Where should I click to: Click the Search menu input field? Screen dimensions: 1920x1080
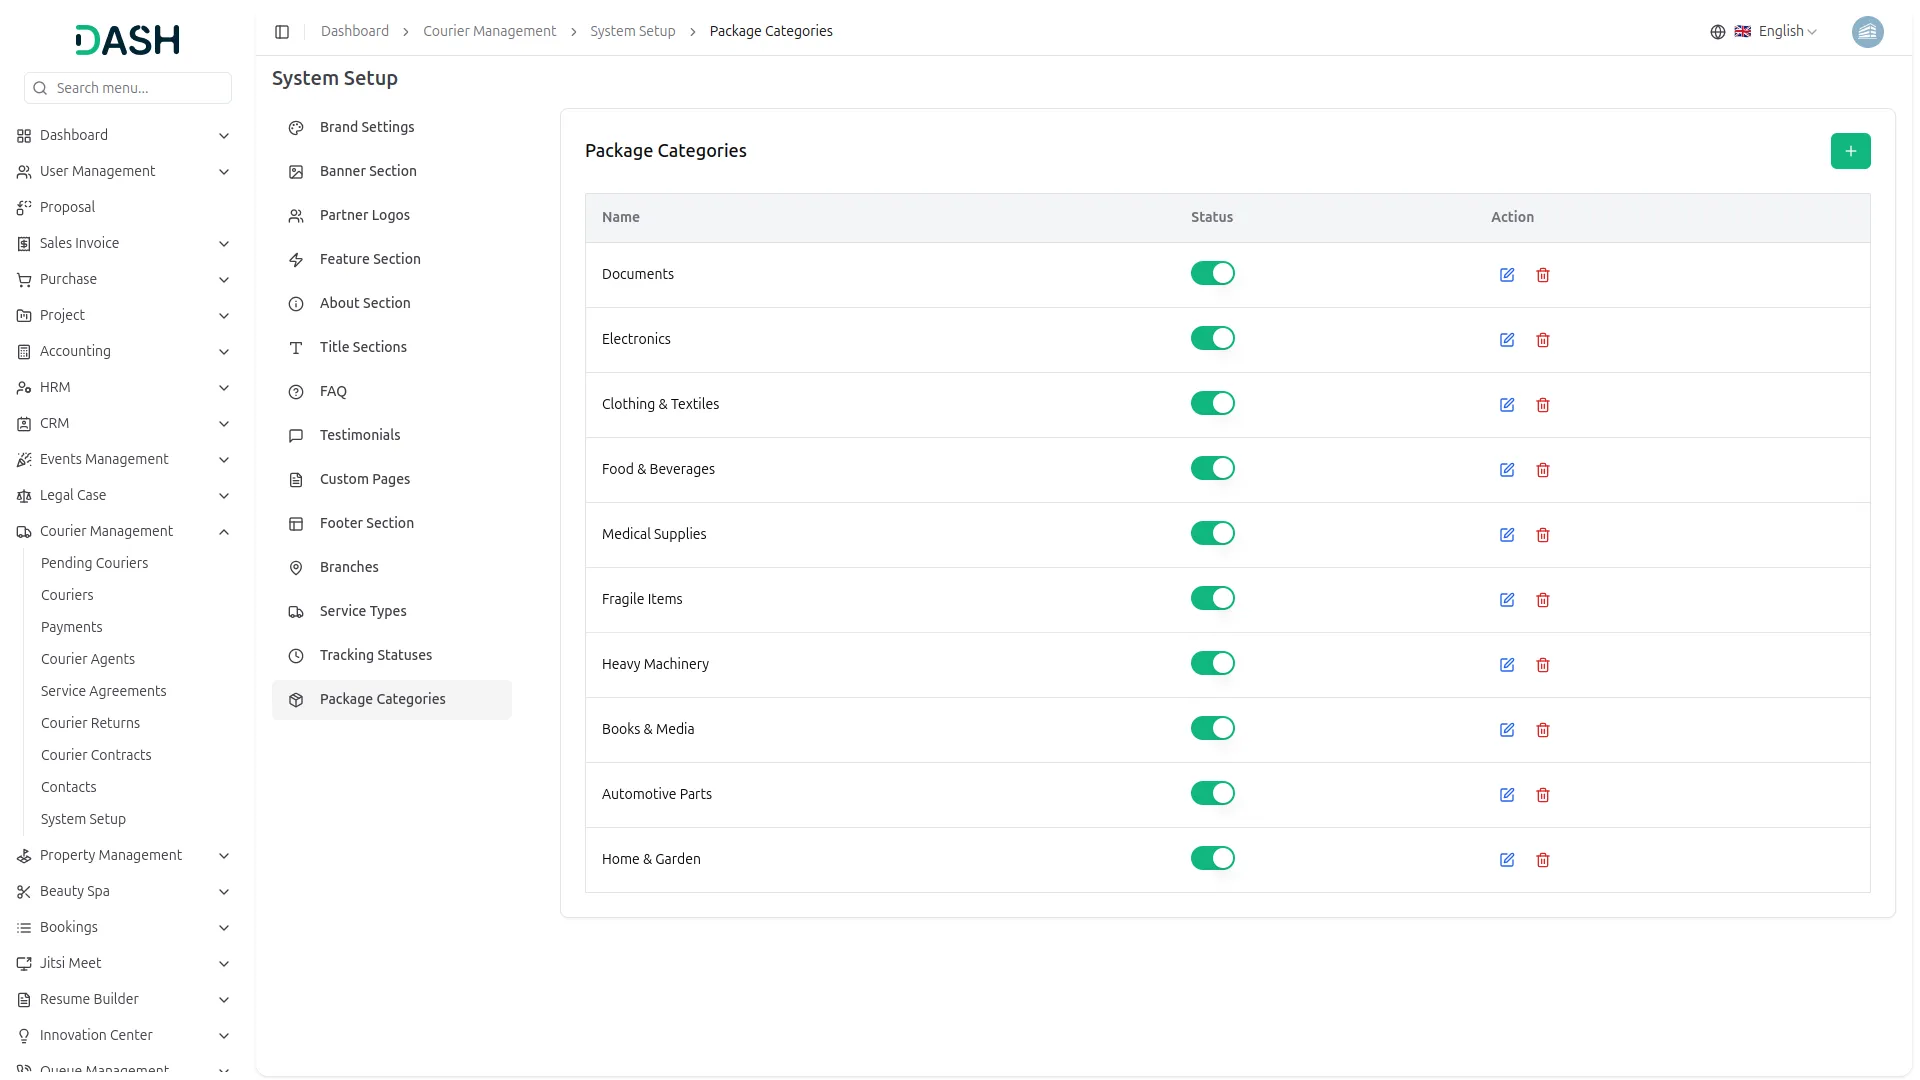click(x=138, y=88)
